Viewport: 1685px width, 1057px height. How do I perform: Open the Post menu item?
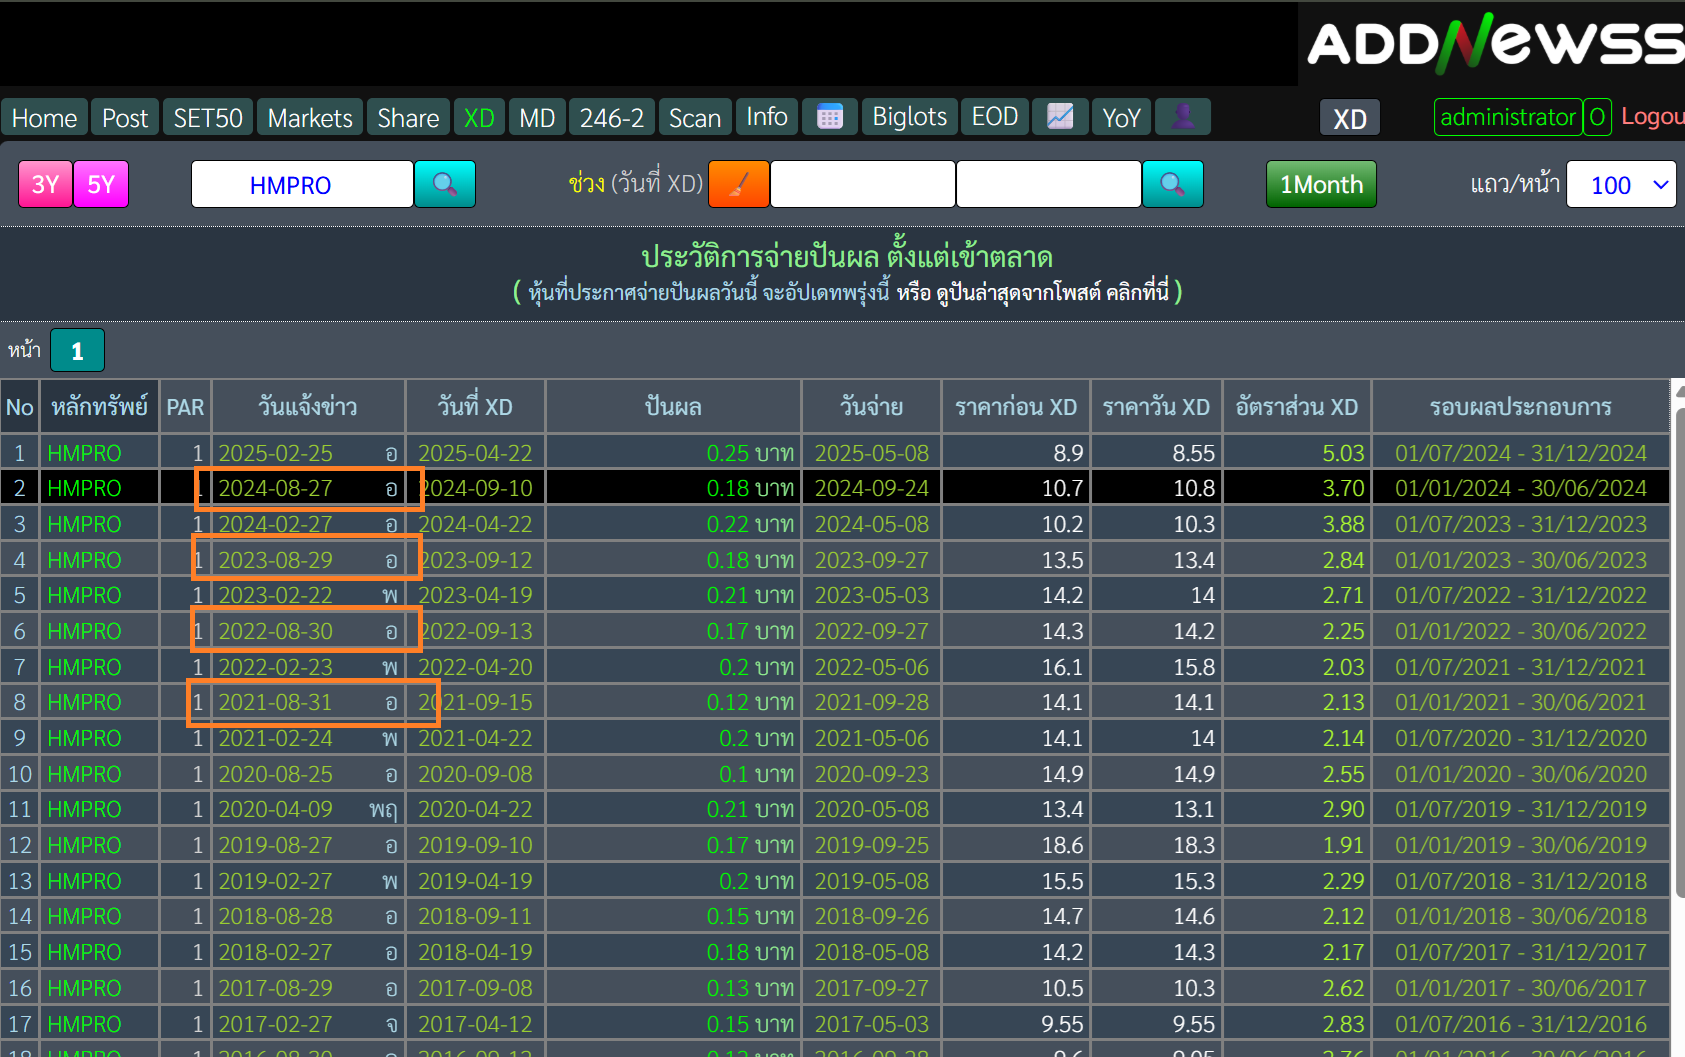point(125,118)
